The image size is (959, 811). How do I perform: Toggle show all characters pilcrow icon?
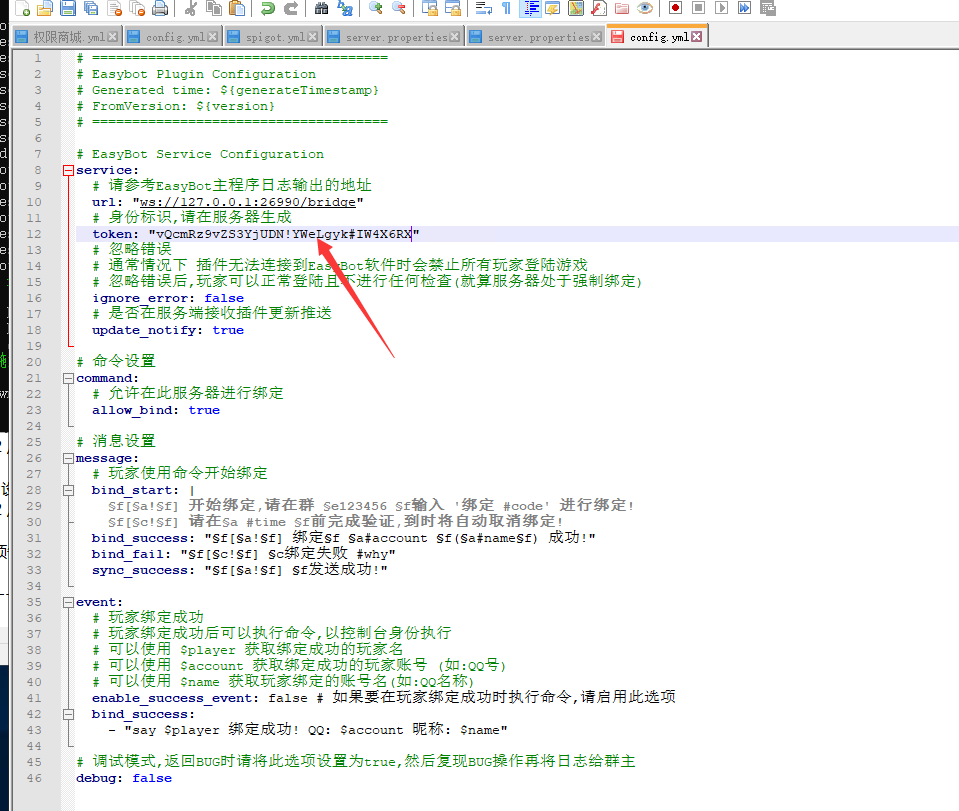[506, 9]
